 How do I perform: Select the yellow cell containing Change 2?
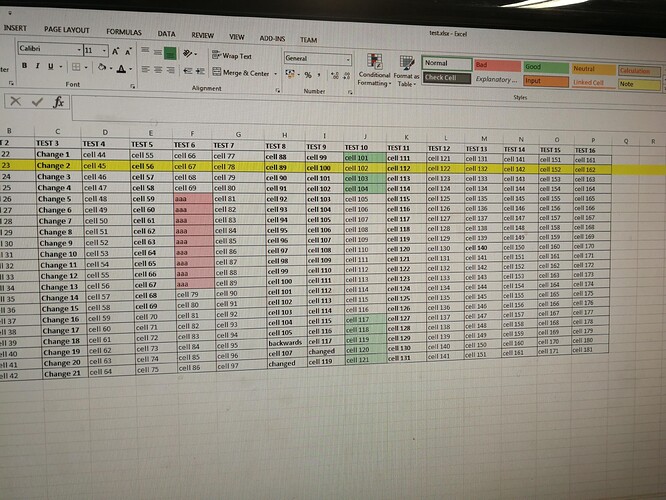pos(54,167)
